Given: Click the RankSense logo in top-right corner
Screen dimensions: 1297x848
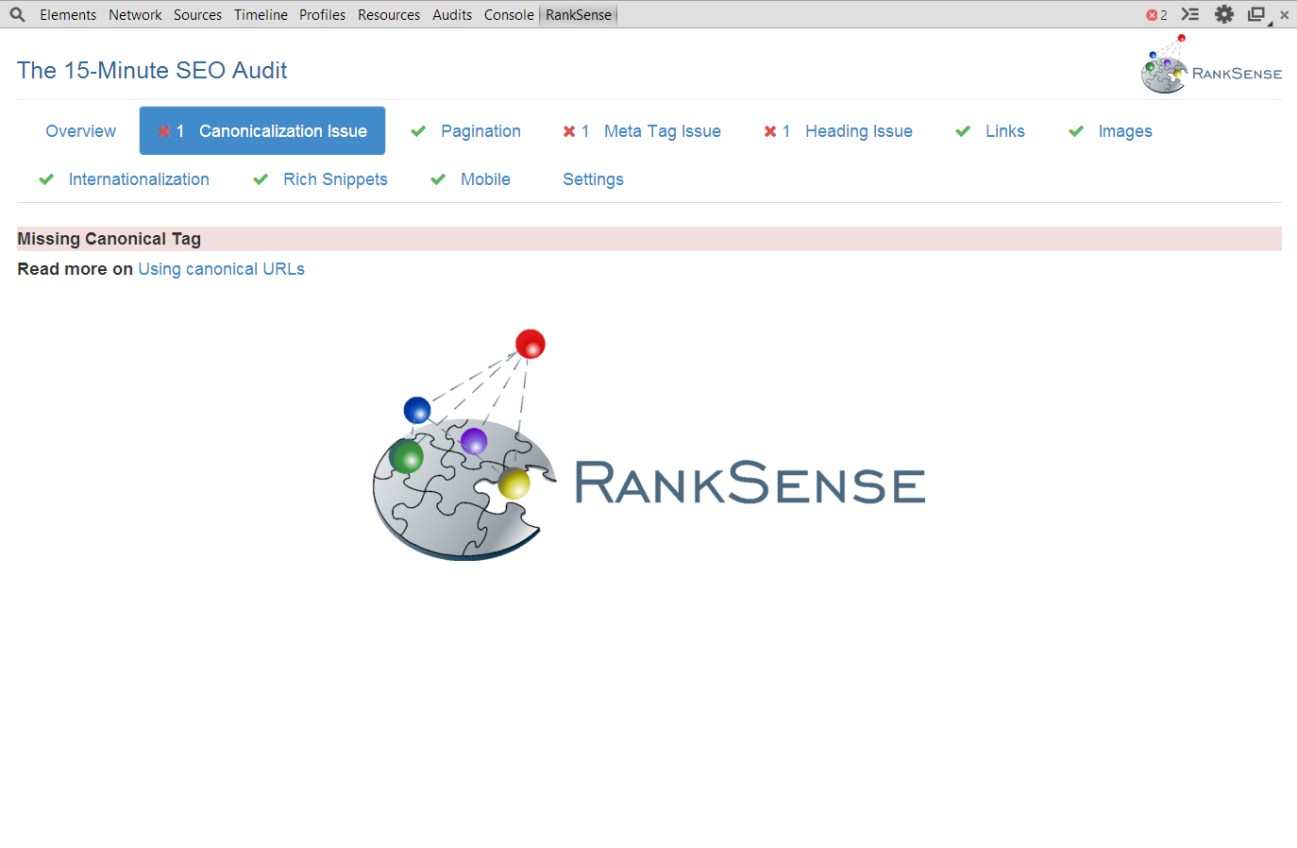Looking at the screenshot, I should (1211, 66).
